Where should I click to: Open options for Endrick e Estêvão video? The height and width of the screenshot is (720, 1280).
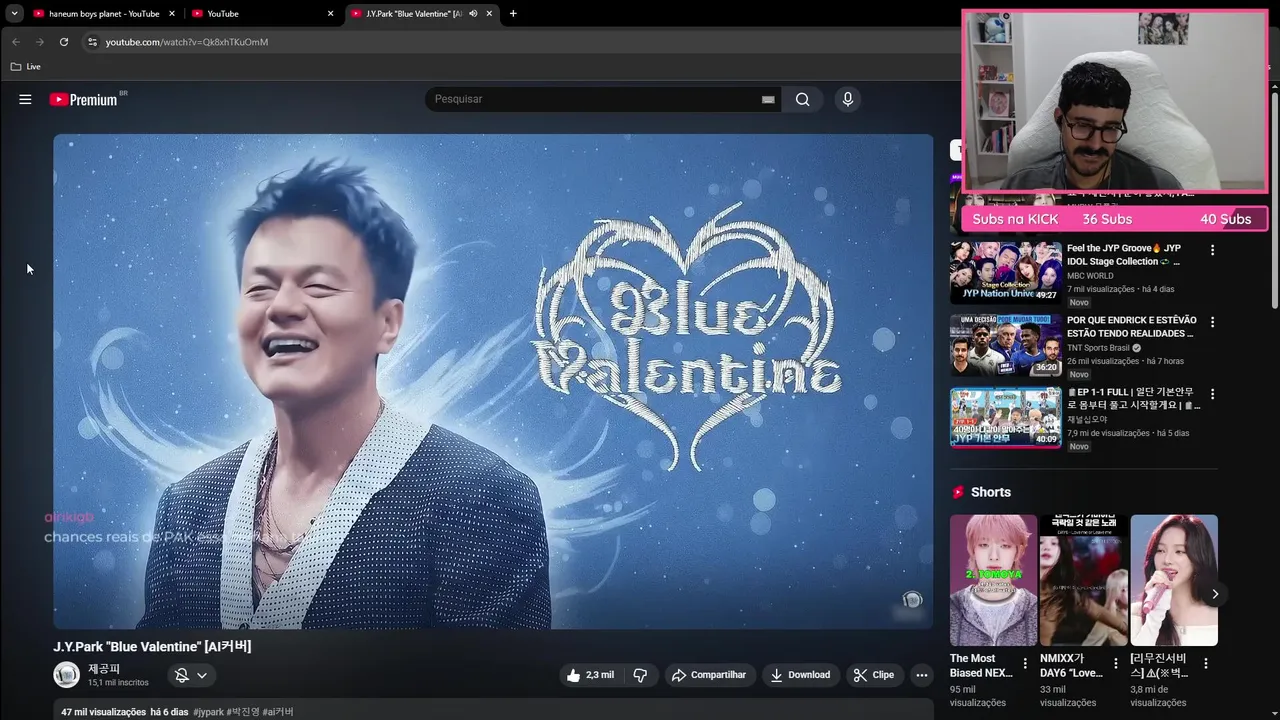point(1212,322)
